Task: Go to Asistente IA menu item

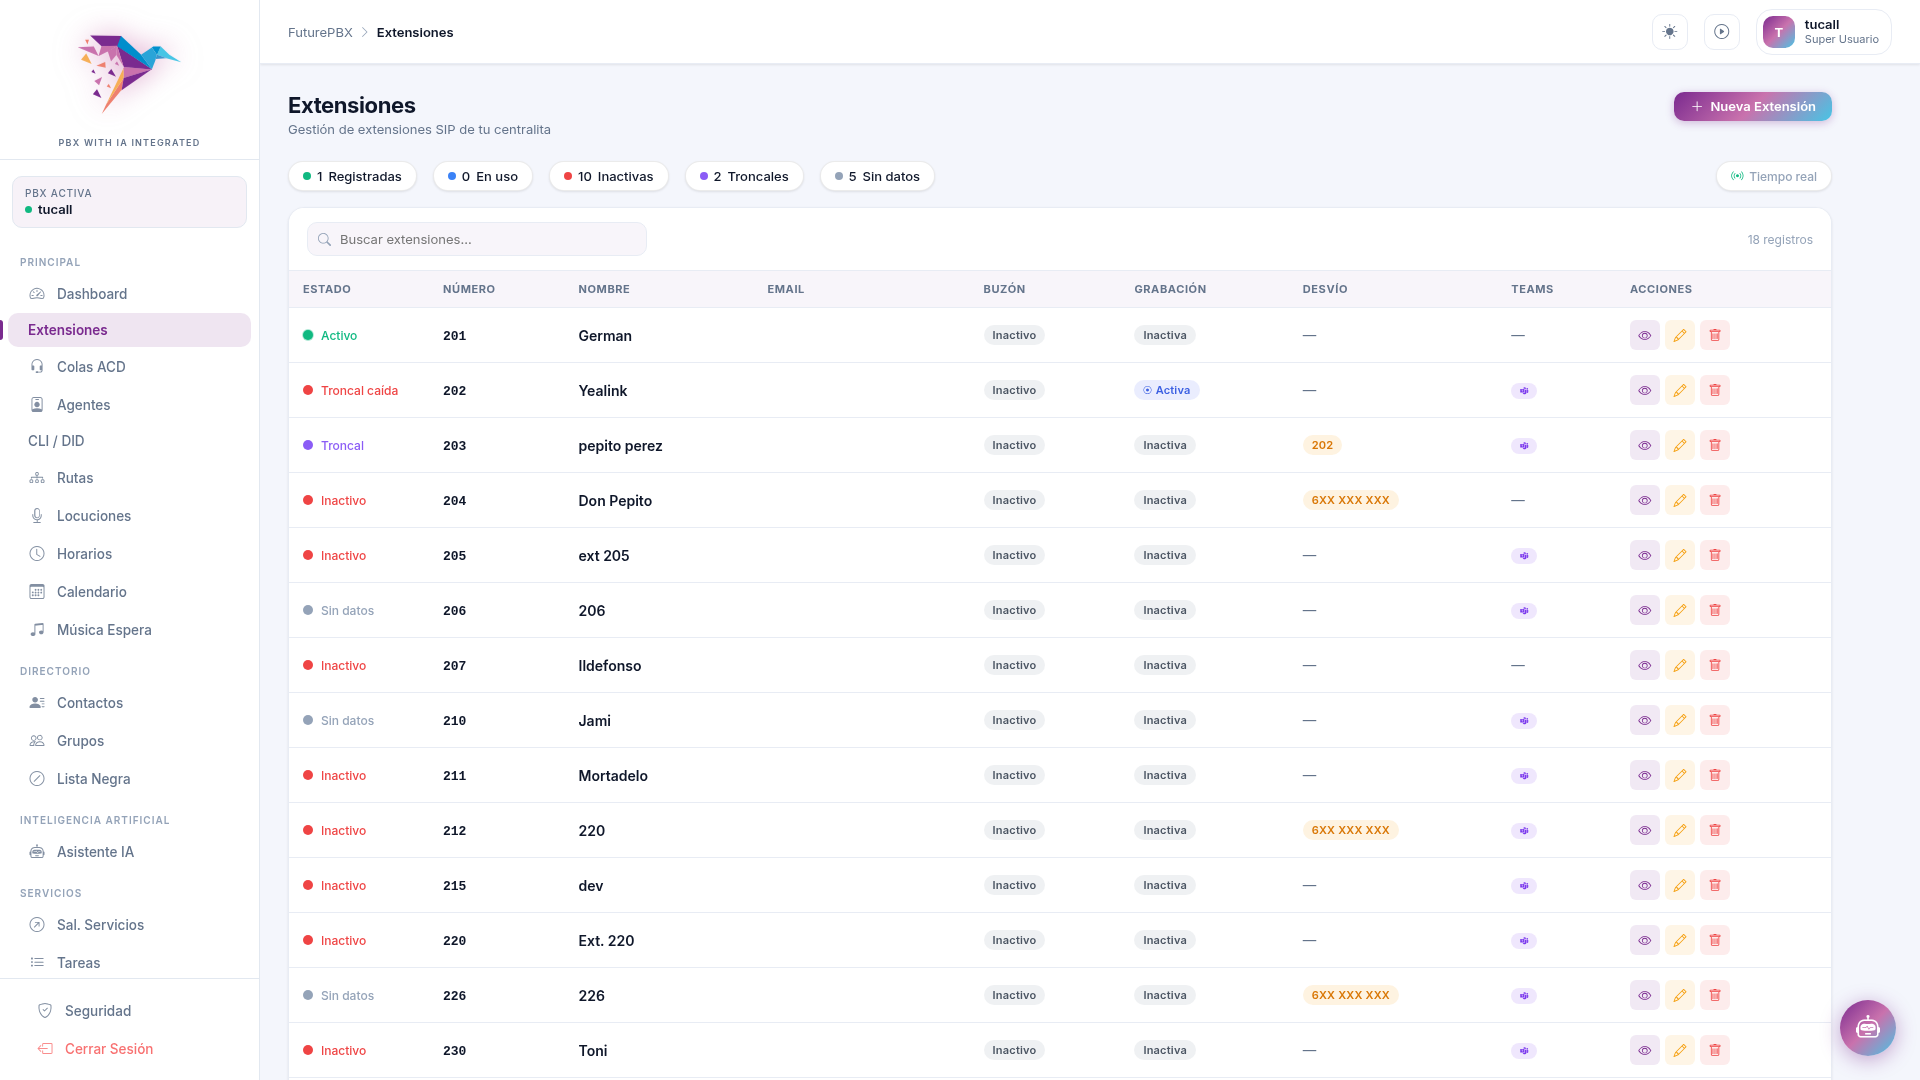Action: pyautogui.click(x=95, y=852)
